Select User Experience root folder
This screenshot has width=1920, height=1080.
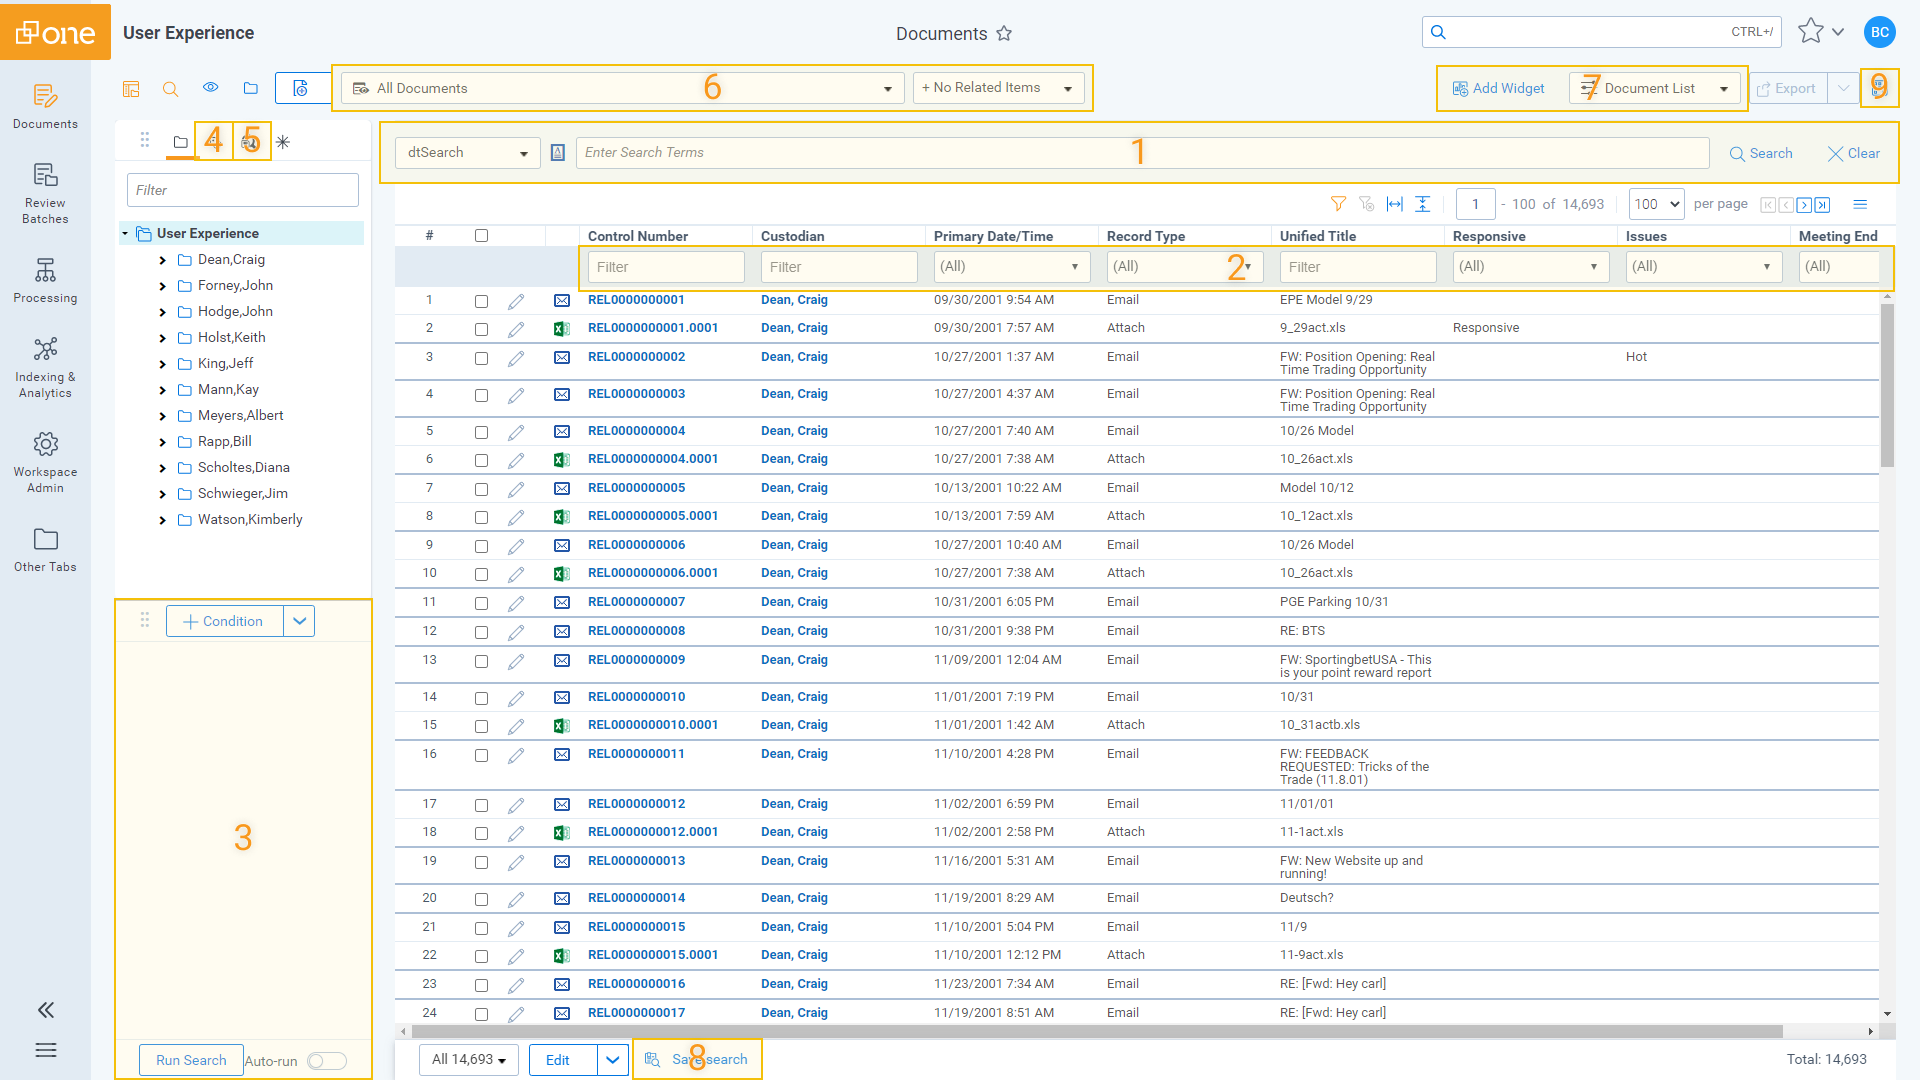point(208,233)
